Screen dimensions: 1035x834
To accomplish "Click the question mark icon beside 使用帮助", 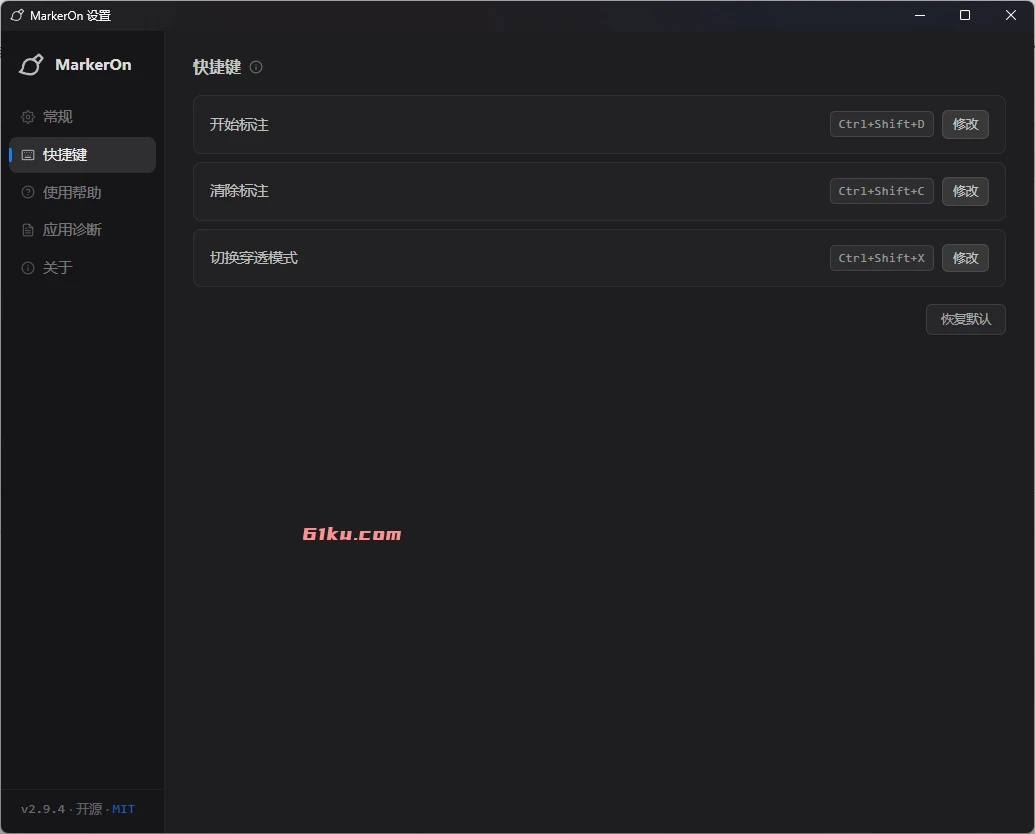I will point(28,192).
